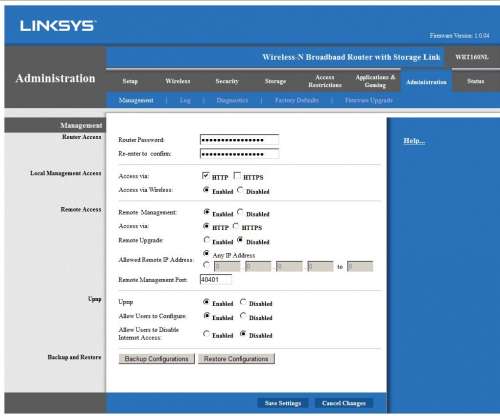Image resolution: width=500 pixels, height=416 pixels.
Task: Uncheck the HTTP local access checkbox
Action: tap(206, 176)
